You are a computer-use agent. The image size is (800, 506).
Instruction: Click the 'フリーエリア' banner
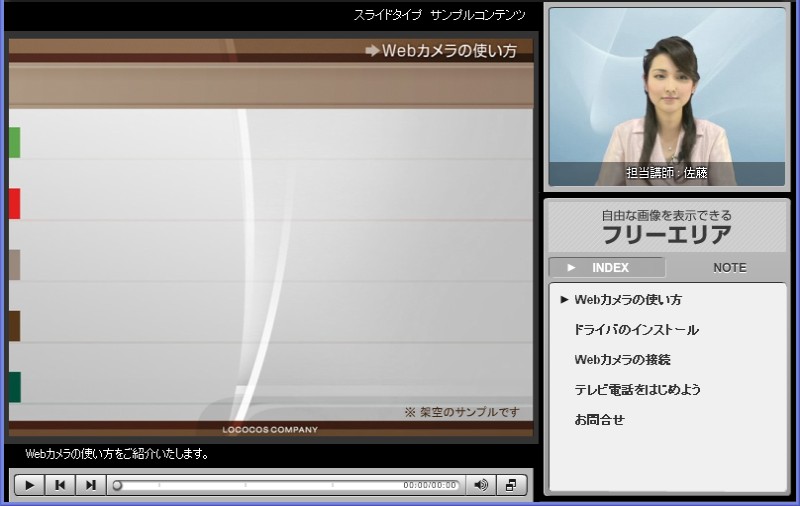click(x=667, y=227)
